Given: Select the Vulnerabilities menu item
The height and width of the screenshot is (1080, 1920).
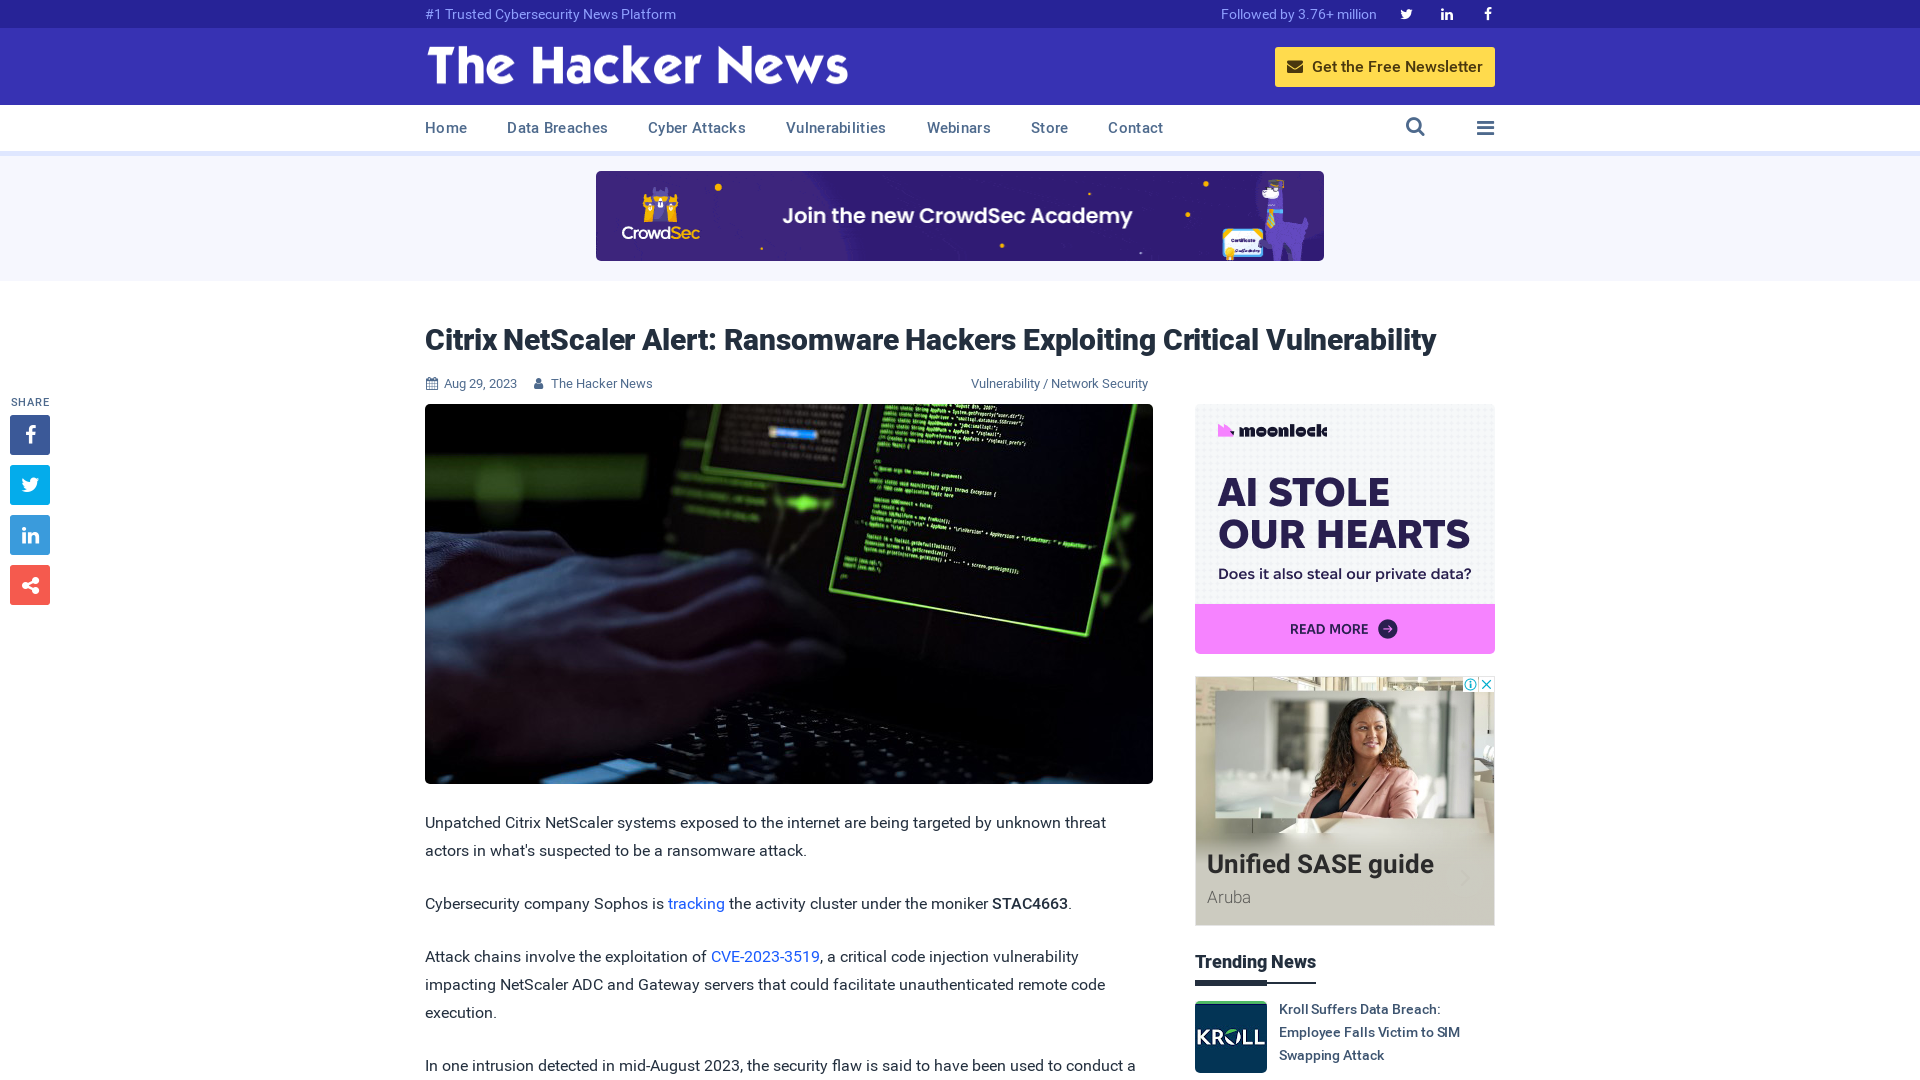Looking at the screenshot, I should pos(836,128).
